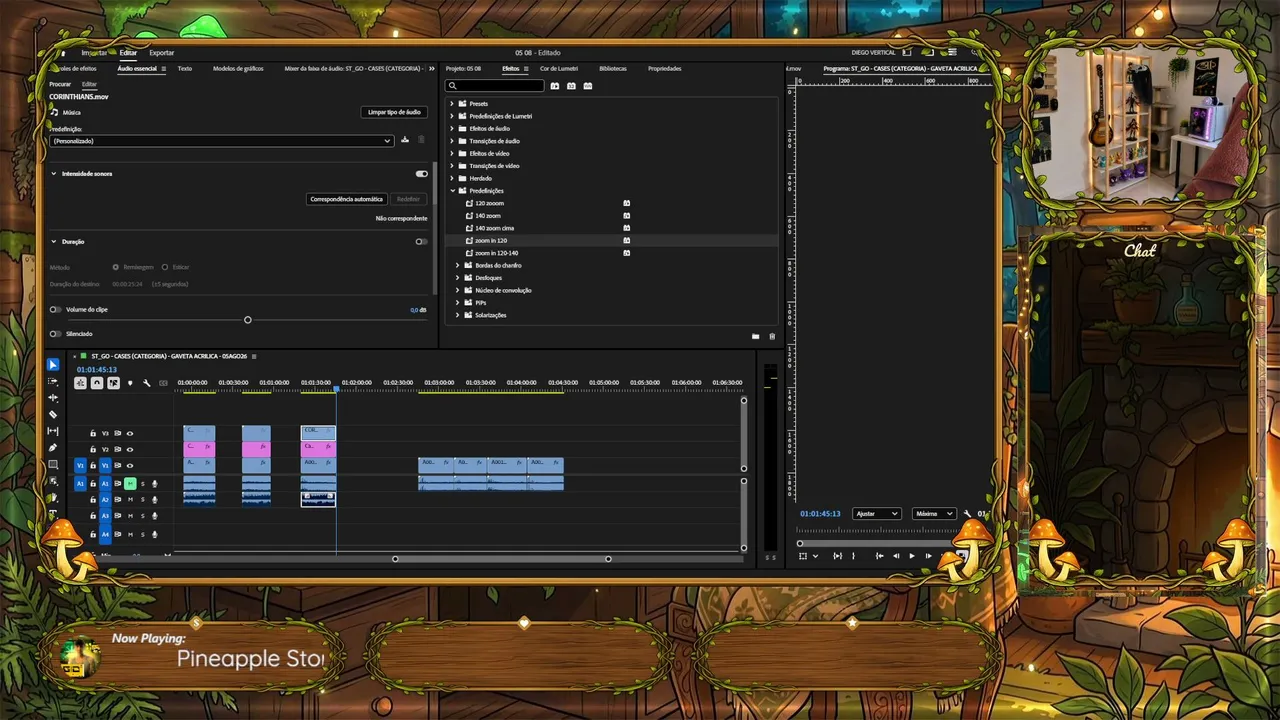The width and height of the screenshot is (1280, 720).
Task: Toggle sync lock for track V2
Action: (117, 449)
